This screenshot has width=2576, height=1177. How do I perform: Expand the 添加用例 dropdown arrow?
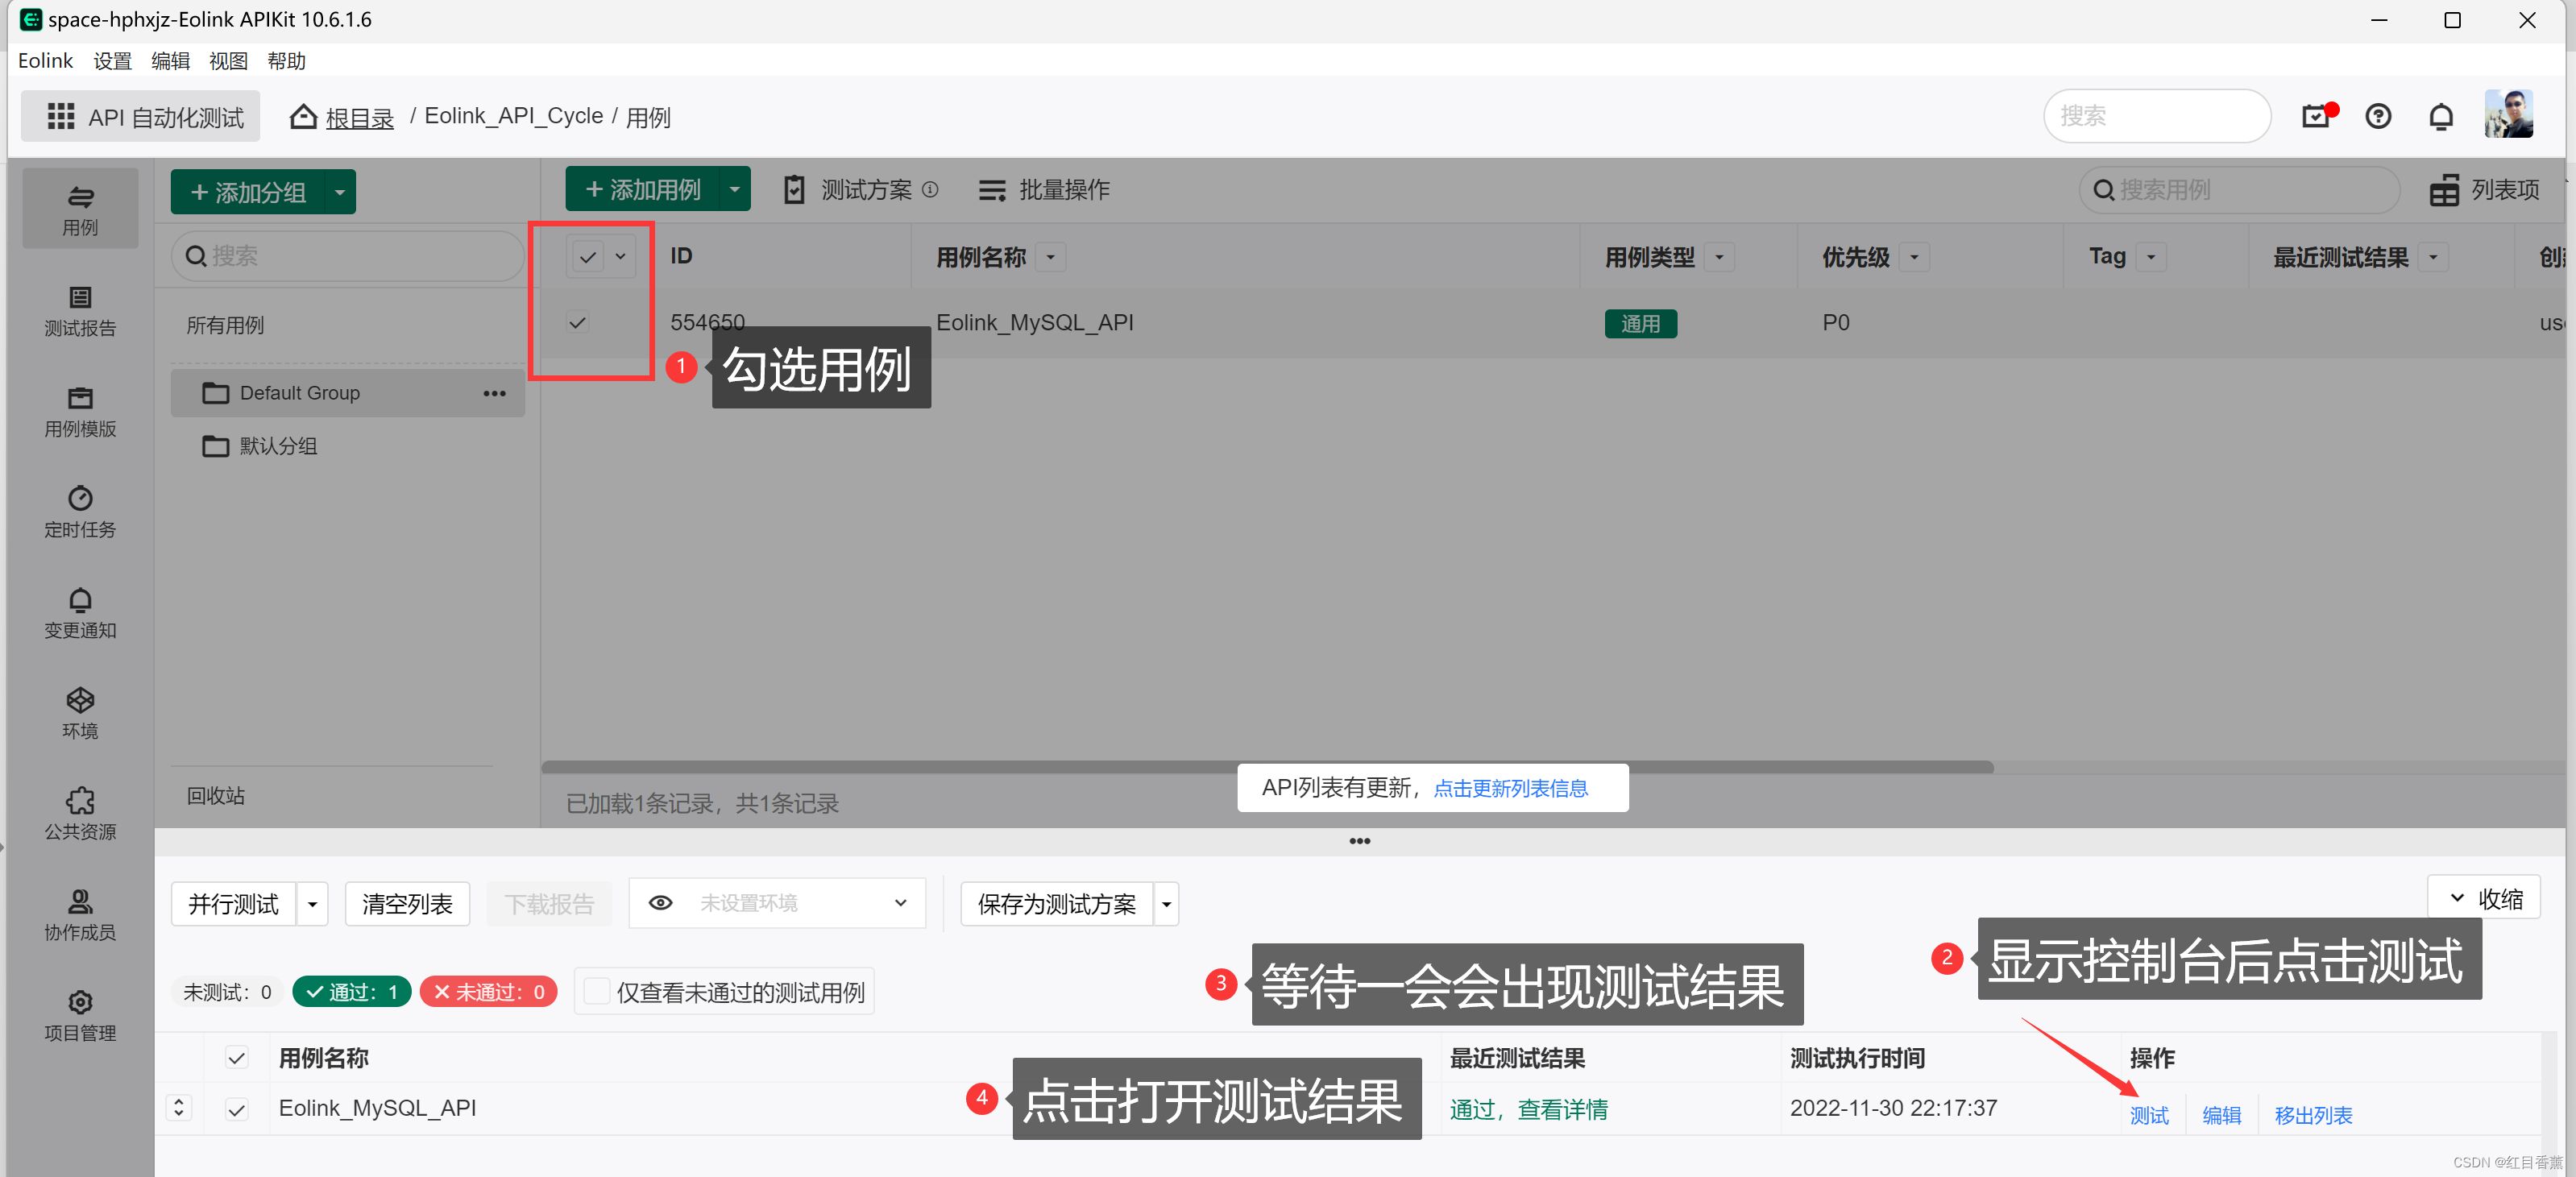click(734, 189)
